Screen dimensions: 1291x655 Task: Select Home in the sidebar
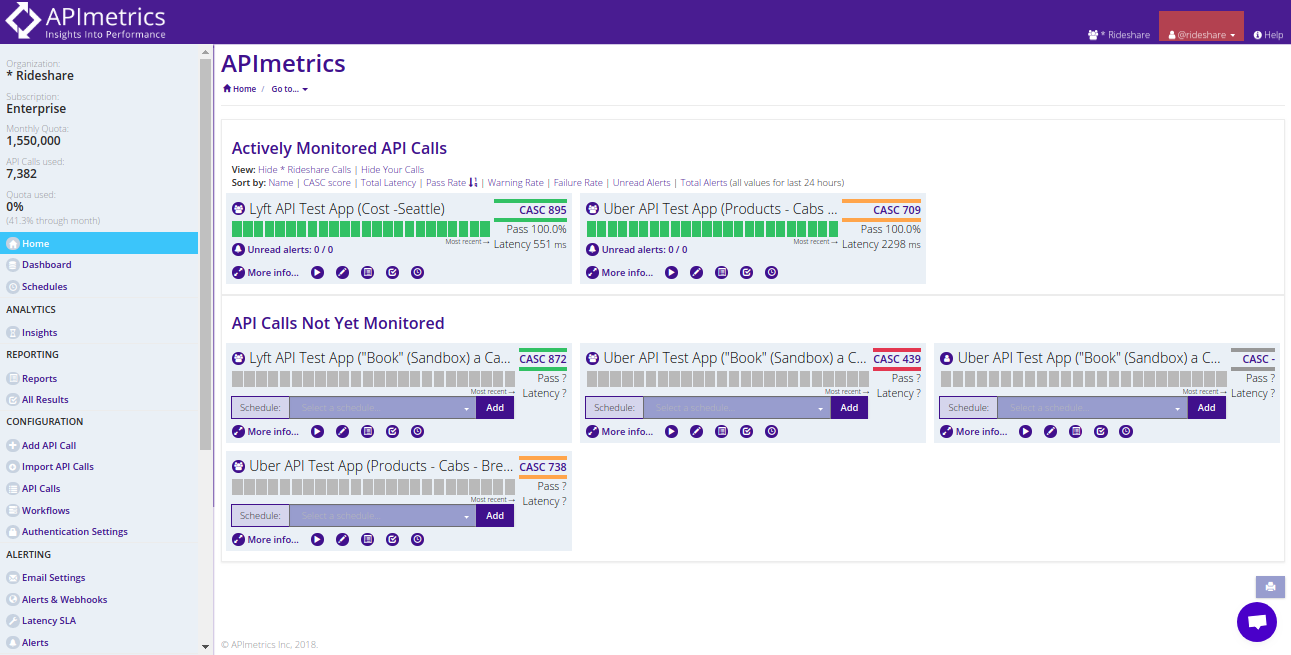(99, 244)
